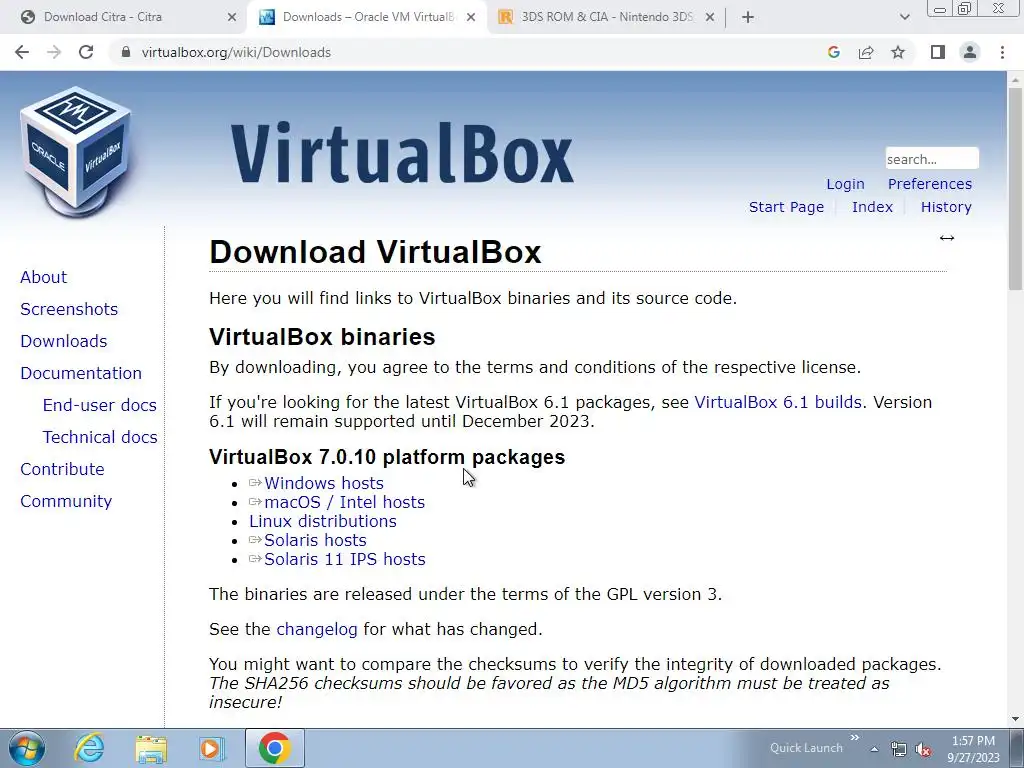Viewport: 1024px width, 768px height.
Task: Show hidden tray icons arrow
Action: [x=874, y=749]
